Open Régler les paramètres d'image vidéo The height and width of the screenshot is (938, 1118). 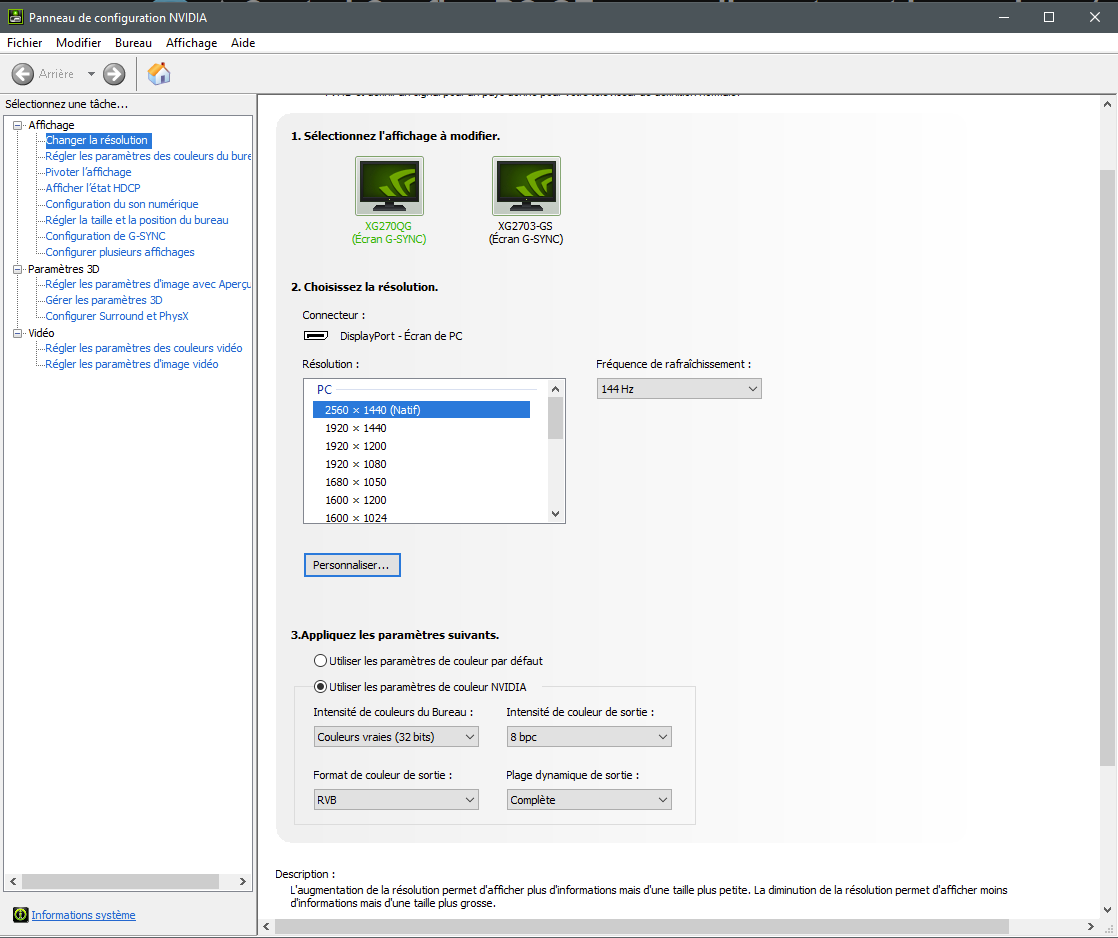tap(132, 364)
